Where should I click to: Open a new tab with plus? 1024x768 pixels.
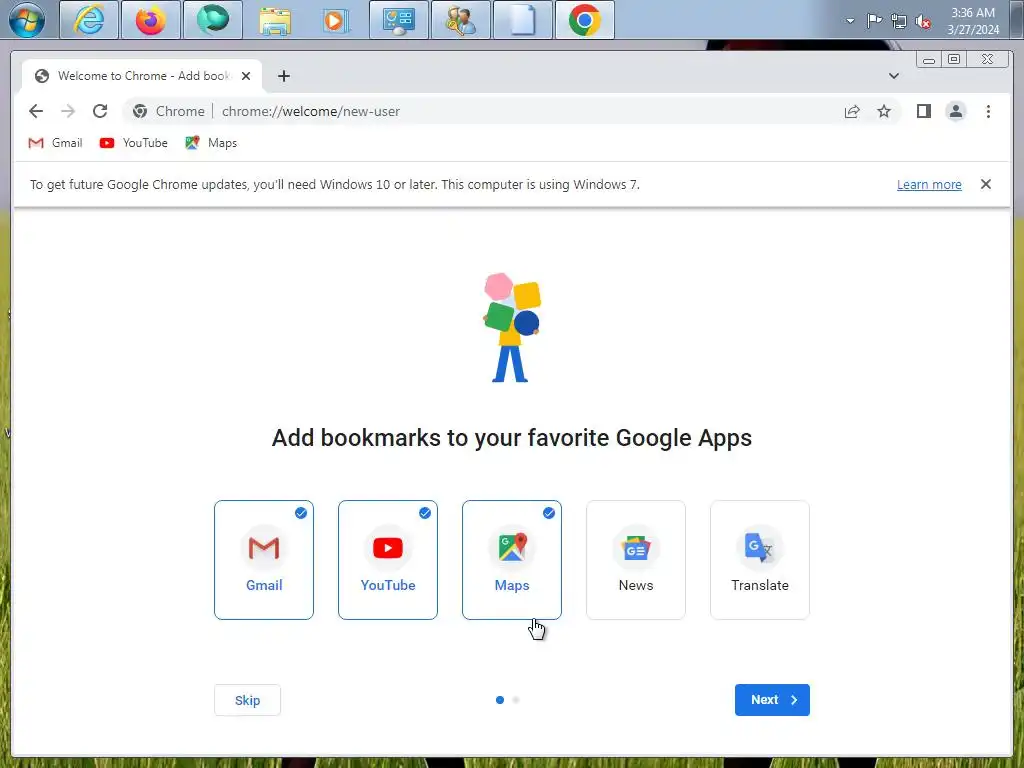[283, 76]
